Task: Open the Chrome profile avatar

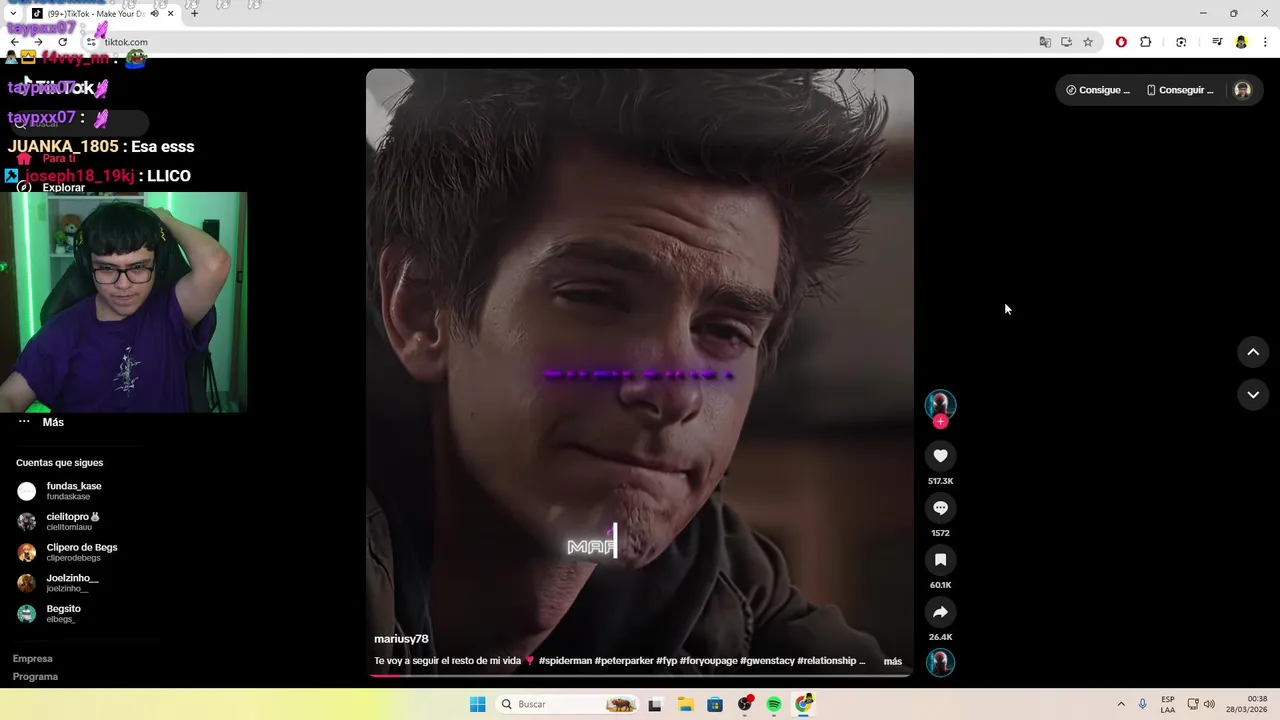Action: point(1241,42)
